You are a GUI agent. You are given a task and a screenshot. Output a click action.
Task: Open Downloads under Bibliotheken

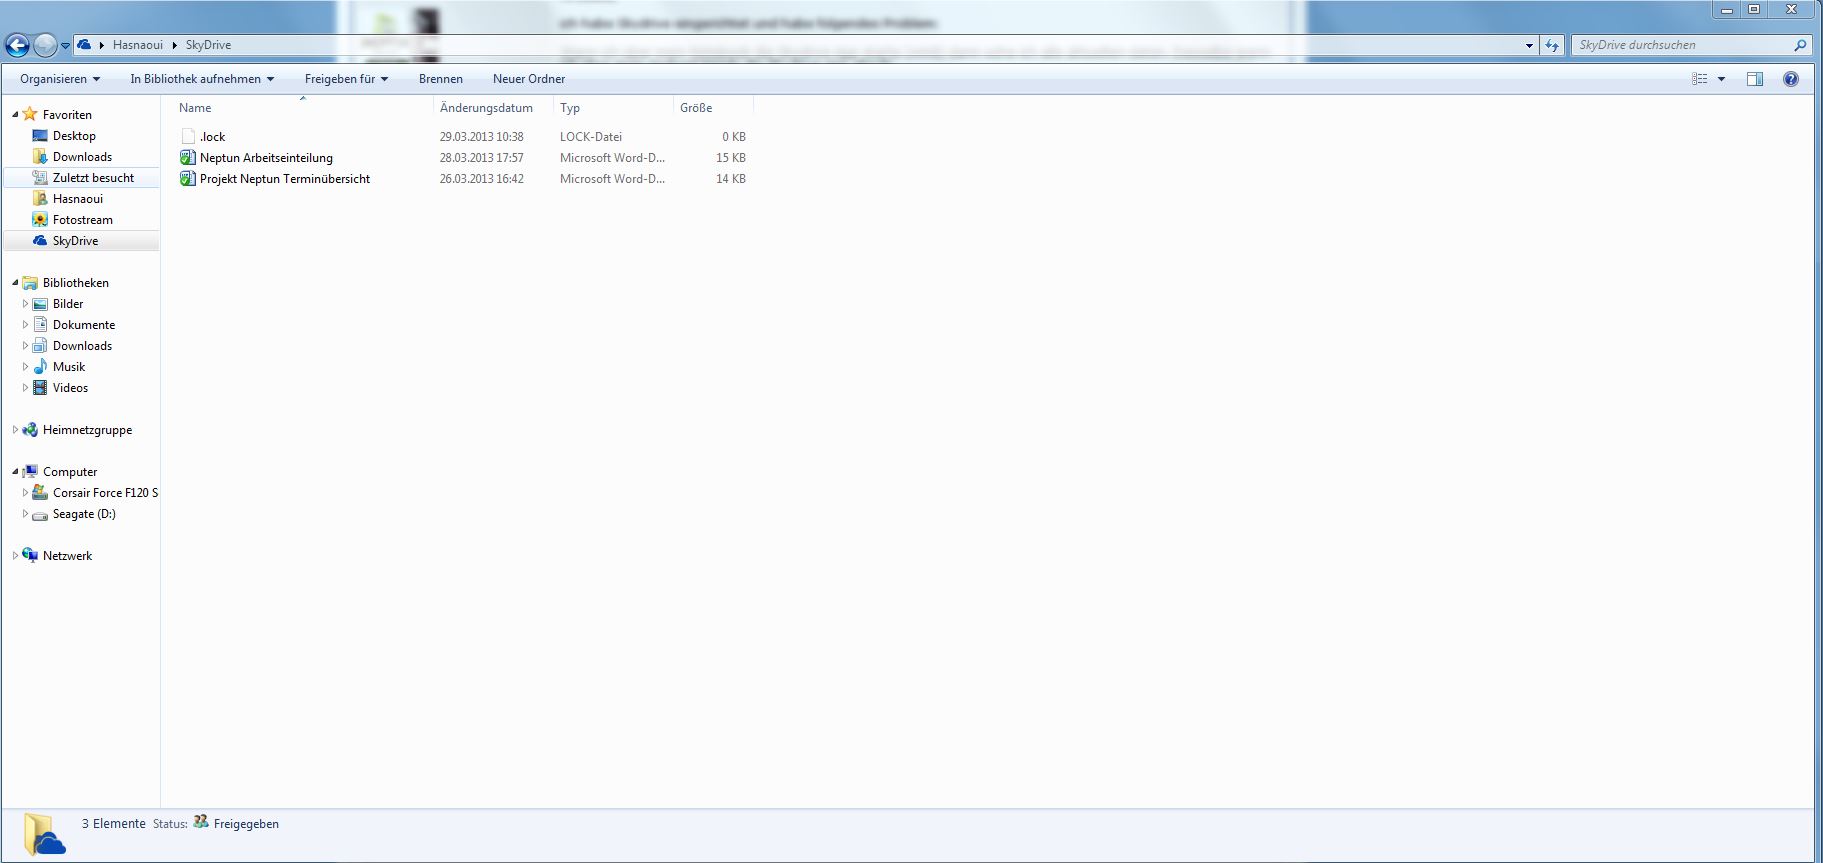[82, 346]
